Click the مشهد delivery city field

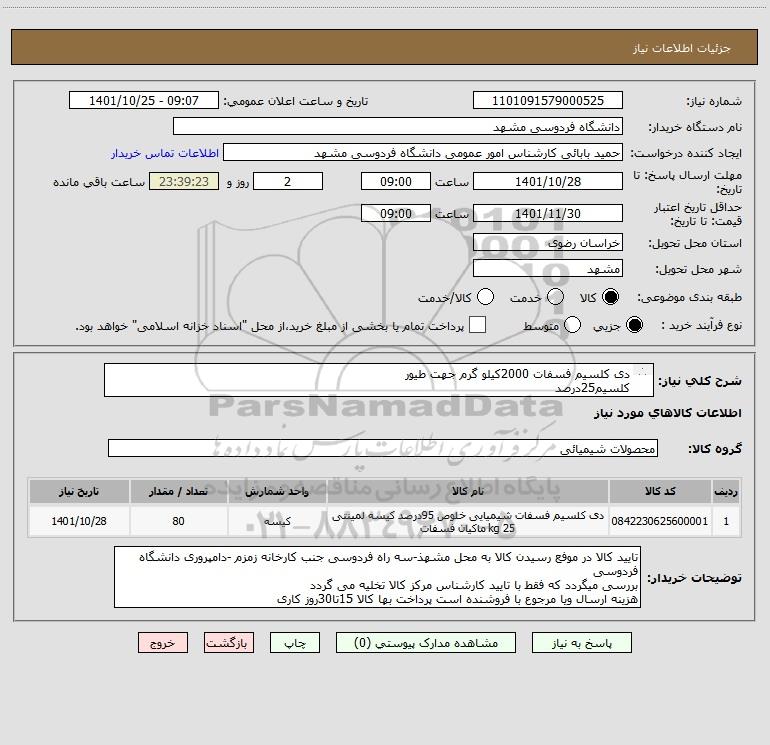tap(548, 269)
